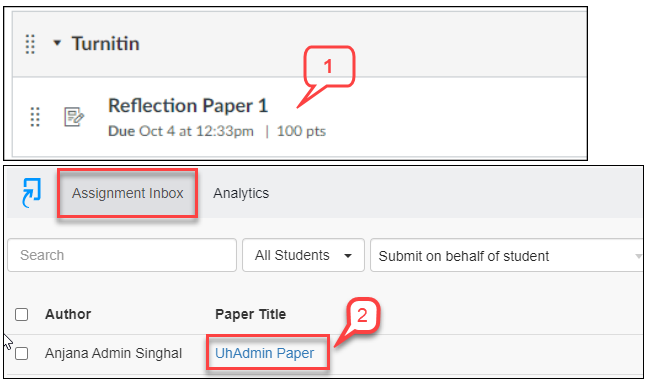Collapse the Turnitin assignment group
This screenshot has width=658, height=388.
(57, 43)
